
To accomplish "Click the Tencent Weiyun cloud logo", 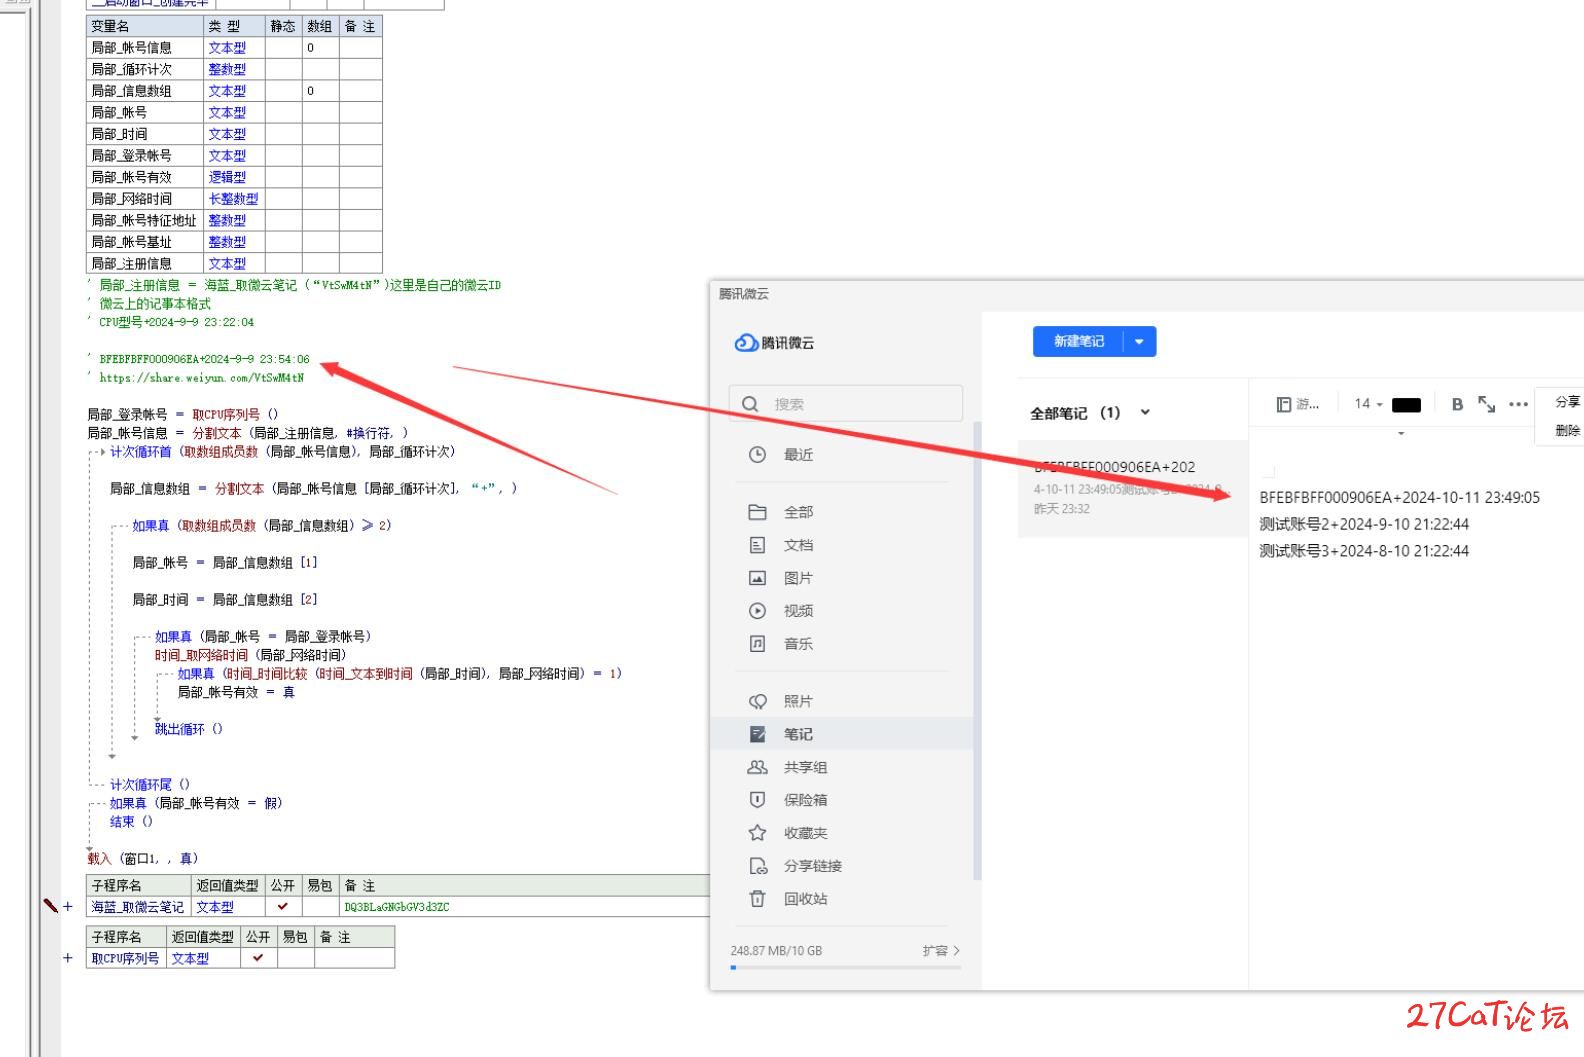I will click(x=746, y=343).
